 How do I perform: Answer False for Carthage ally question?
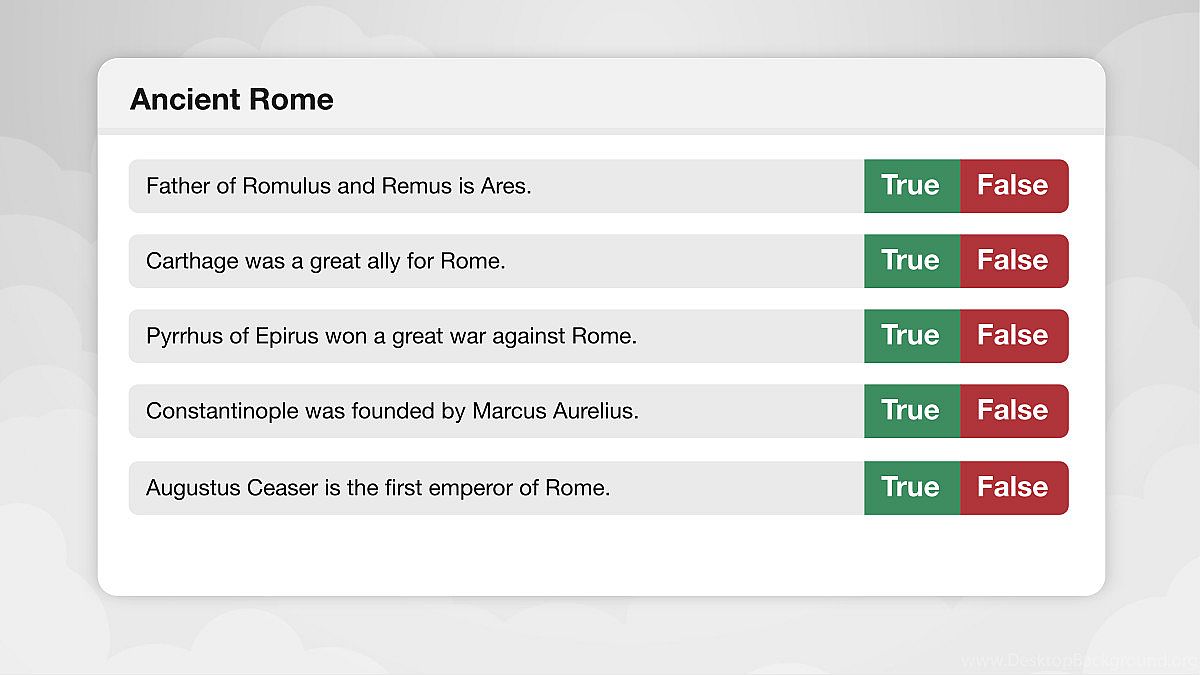point(1013,261)
